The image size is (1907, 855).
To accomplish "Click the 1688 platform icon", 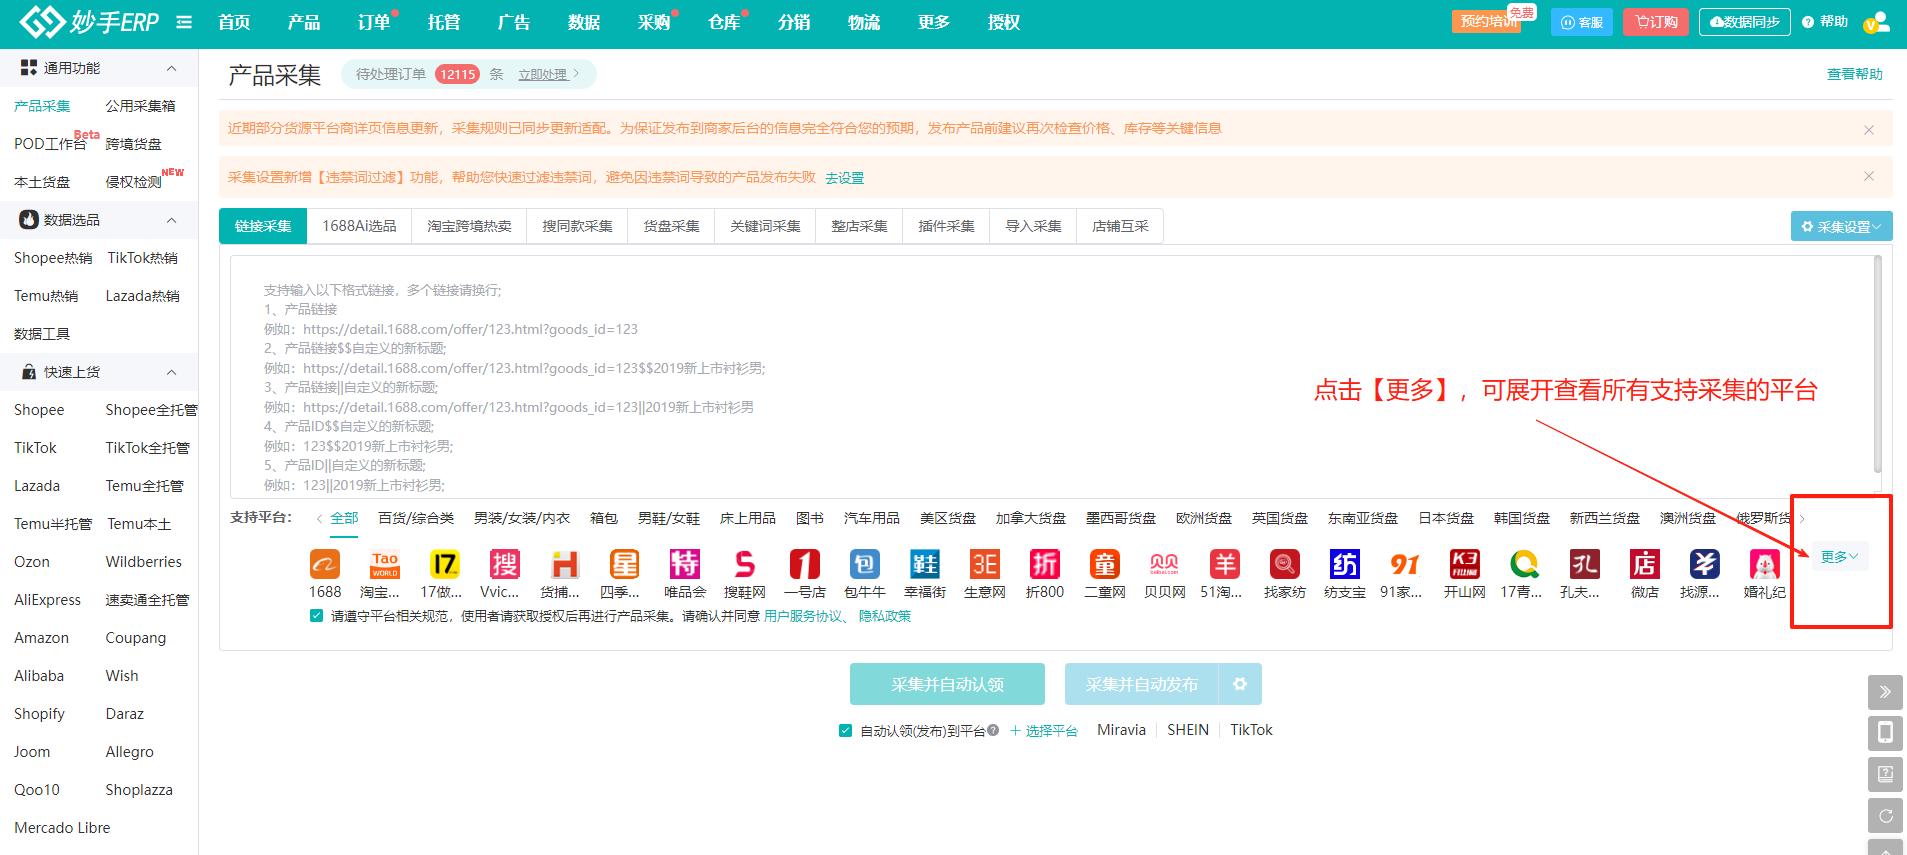I will (324, 565).
